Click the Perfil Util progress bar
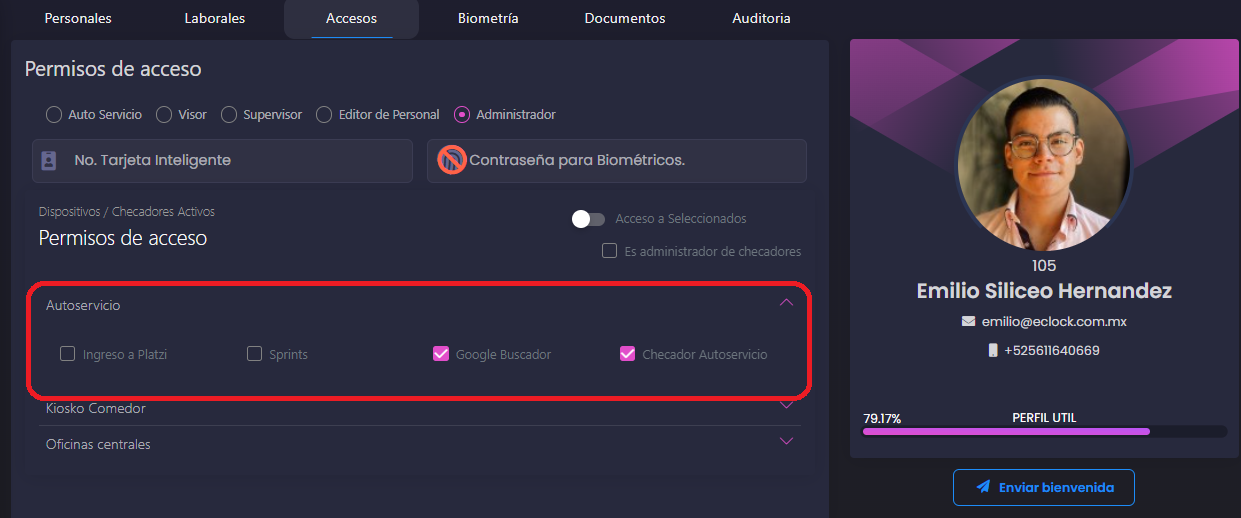Image resolution: width=1241 pixels, height=518 pixels. (x=1044, y=432)
